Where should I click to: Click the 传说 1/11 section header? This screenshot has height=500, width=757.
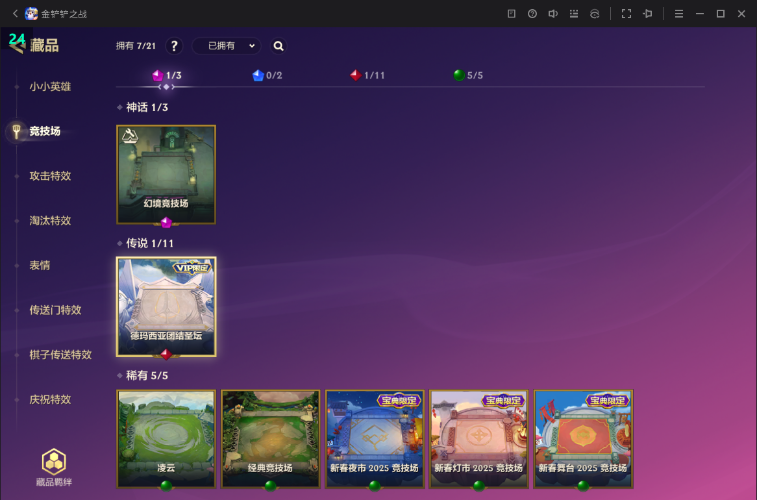pyautogui.click(x=150, y=243)
